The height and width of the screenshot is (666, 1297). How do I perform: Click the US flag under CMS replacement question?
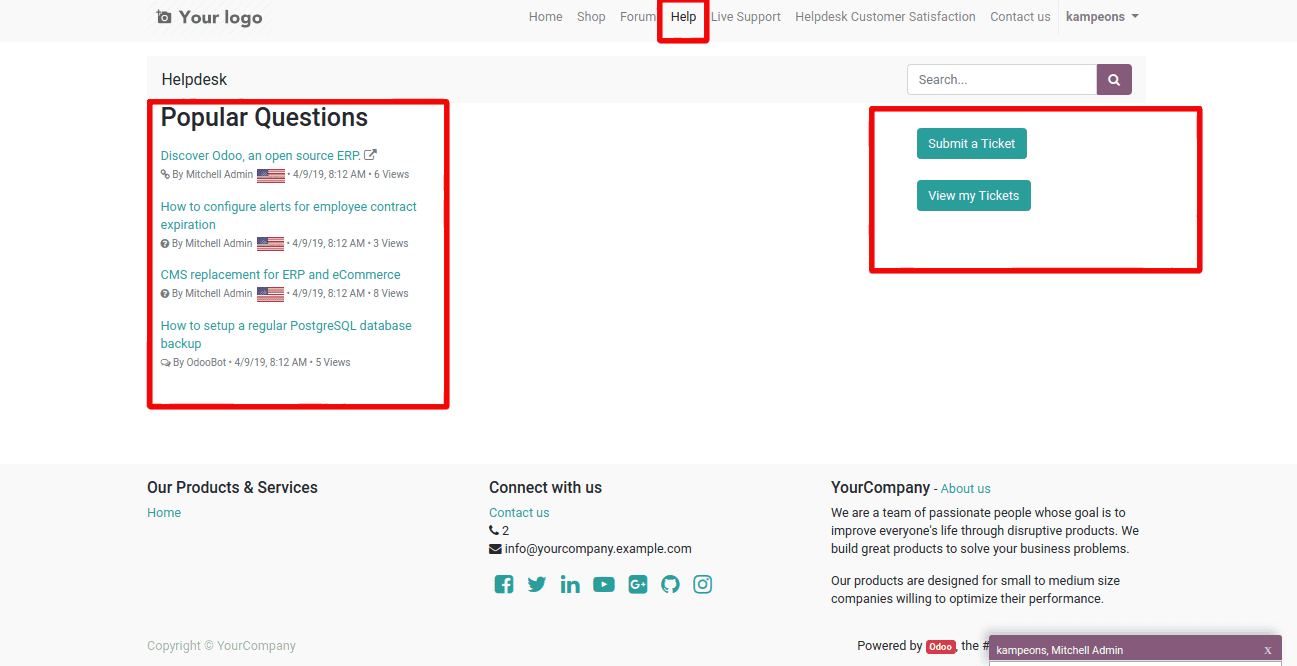pyautogui.click(x=271, y=294)
